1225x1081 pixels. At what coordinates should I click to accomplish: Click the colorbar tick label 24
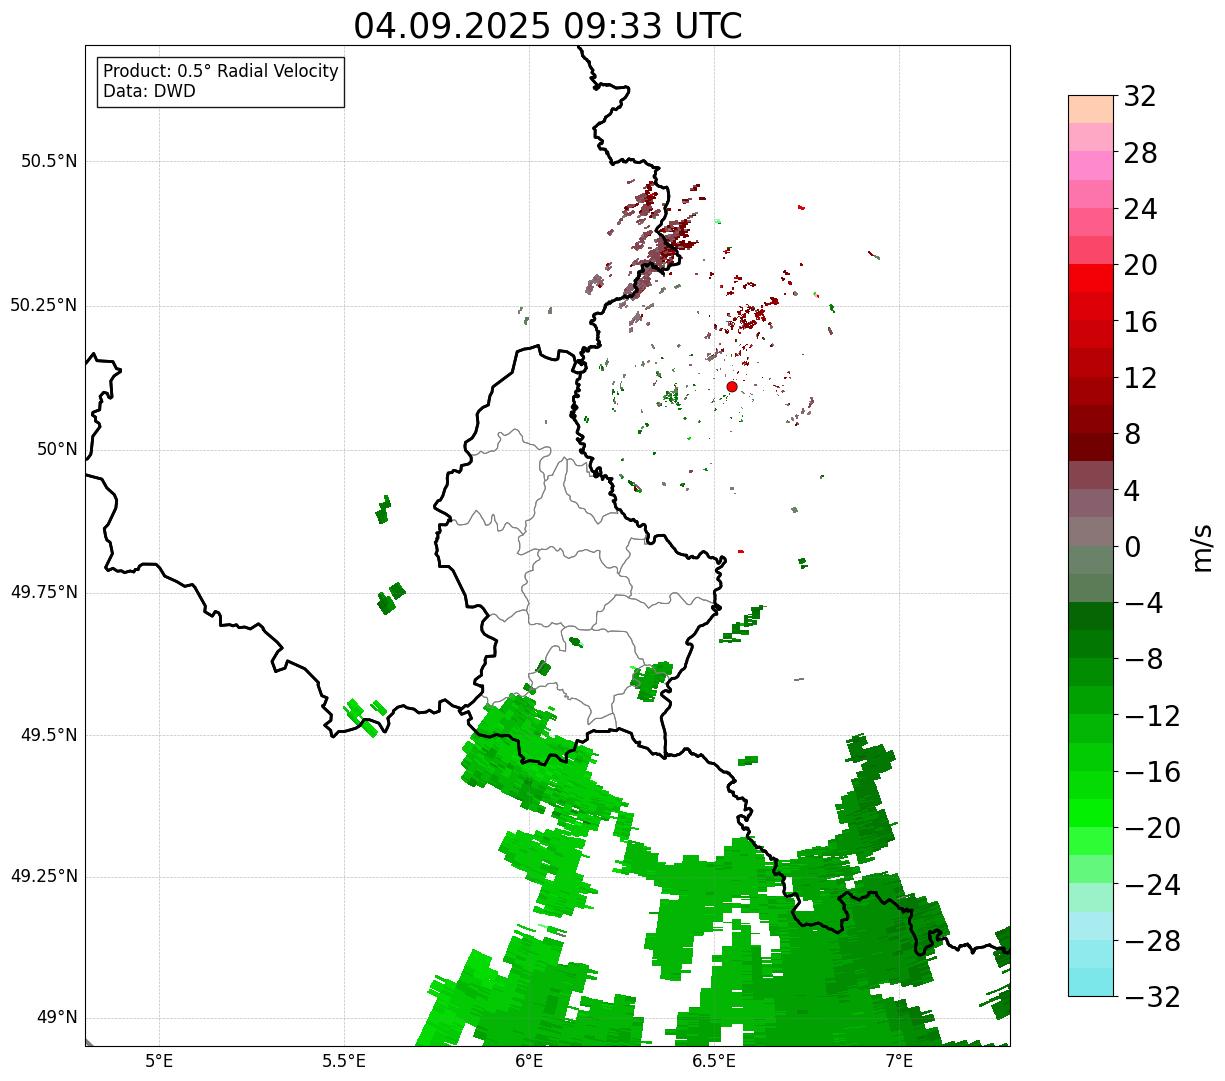pos(1140,209)
